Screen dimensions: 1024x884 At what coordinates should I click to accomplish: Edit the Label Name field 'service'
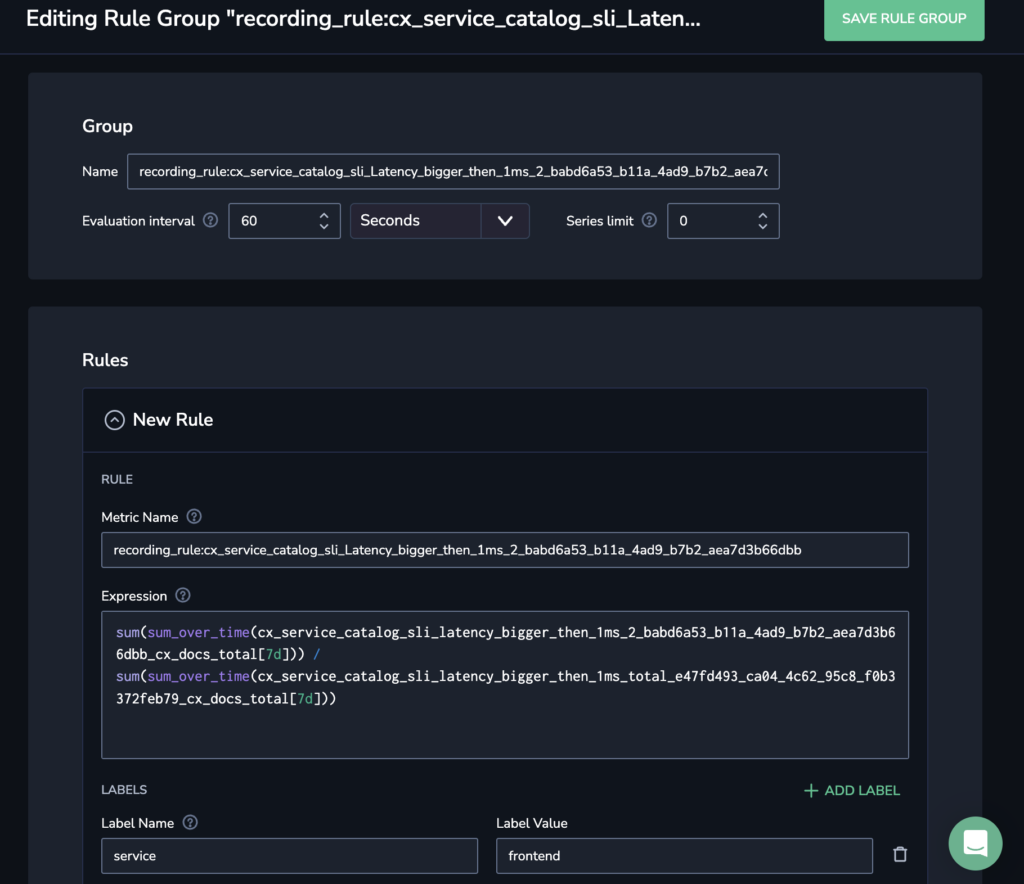(x=289, y=856)
